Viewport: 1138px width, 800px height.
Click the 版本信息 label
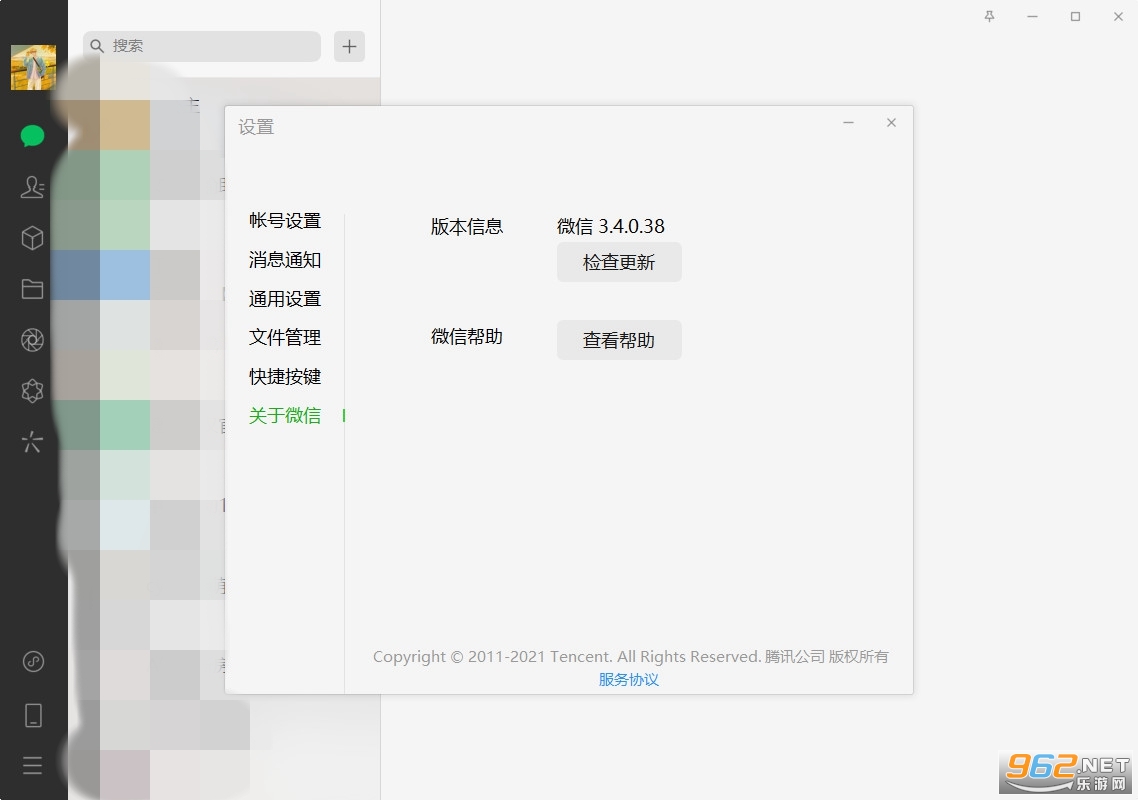[x=467, y=226]
